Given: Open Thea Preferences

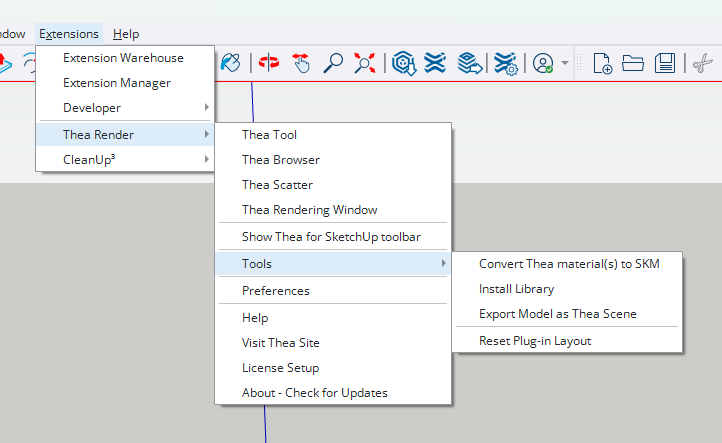Looking at the screenshot, I should (333, 291).
